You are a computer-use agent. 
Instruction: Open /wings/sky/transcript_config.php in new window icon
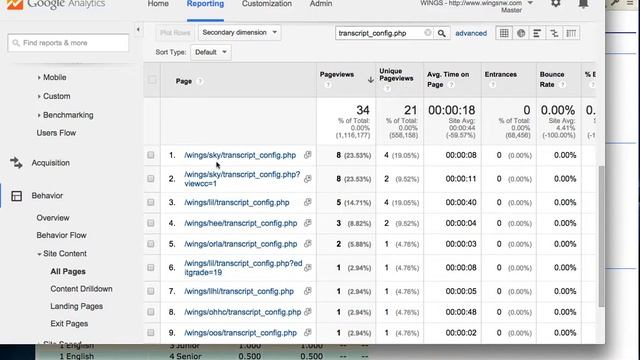point(307,155)
